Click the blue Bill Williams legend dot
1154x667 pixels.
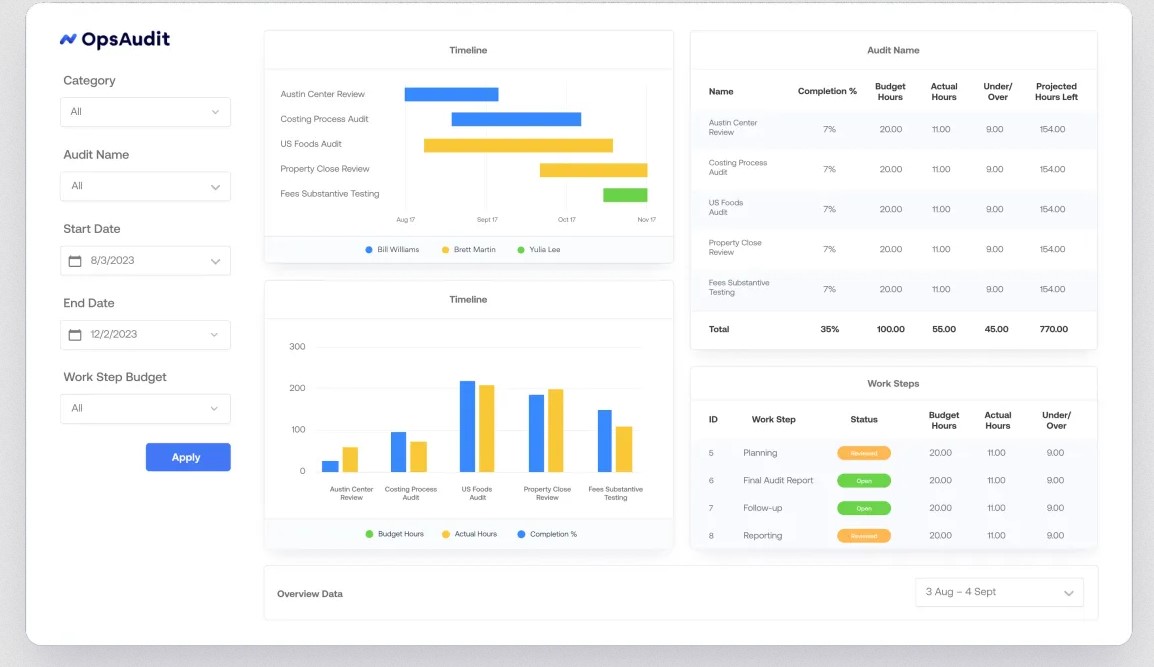coord(369,250)
